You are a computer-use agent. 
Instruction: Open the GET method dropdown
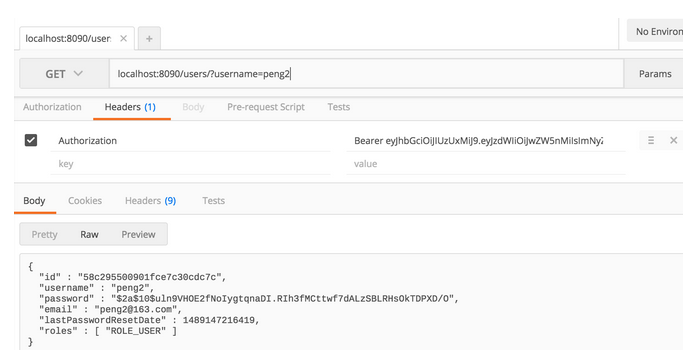[x=64, y=74]
